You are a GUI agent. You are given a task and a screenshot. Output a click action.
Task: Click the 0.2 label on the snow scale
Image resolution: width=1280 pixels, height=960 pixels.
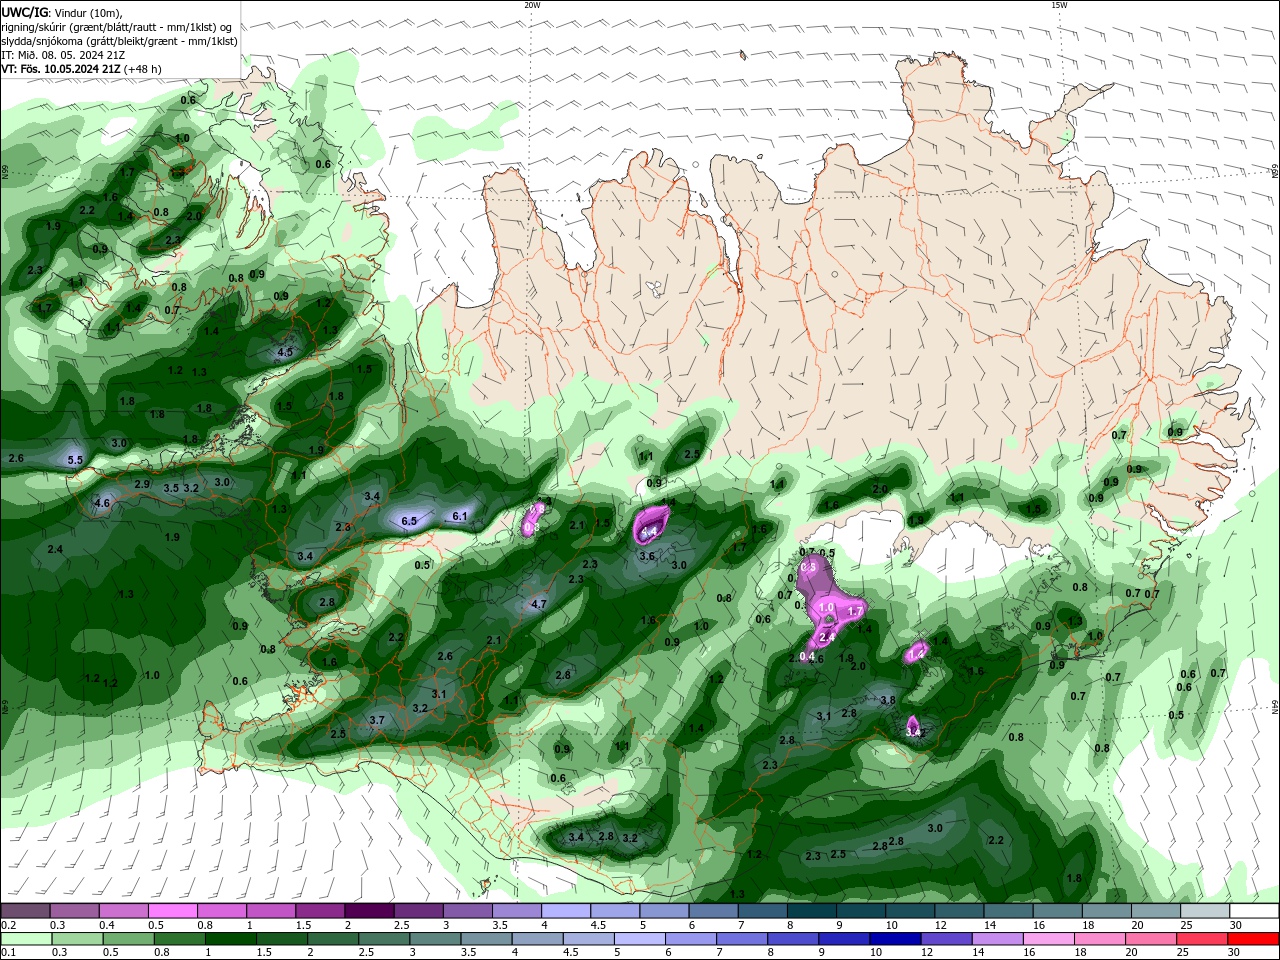8,925
